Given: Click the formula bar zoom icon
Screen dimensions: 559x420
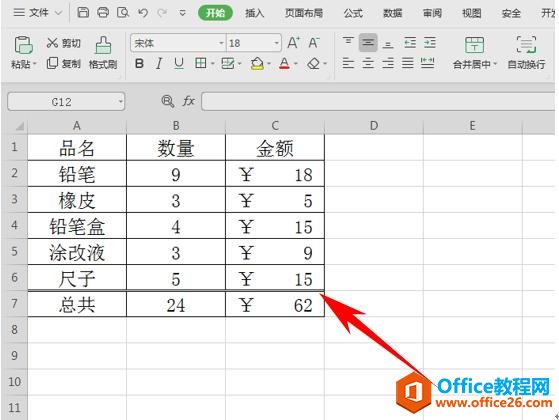Looking at the screenshot, I should click(x=167, y=102).
